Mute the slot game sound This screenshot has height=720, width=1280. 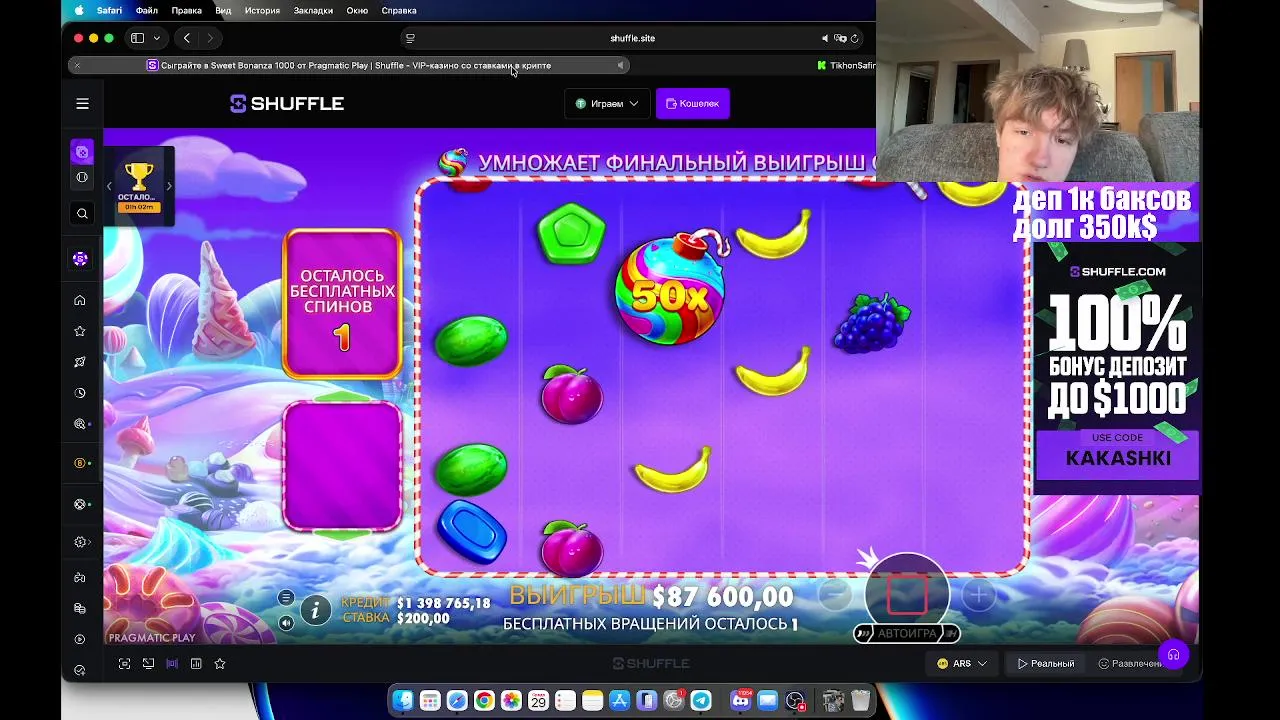pyautogui.click(x=286, y=623)
